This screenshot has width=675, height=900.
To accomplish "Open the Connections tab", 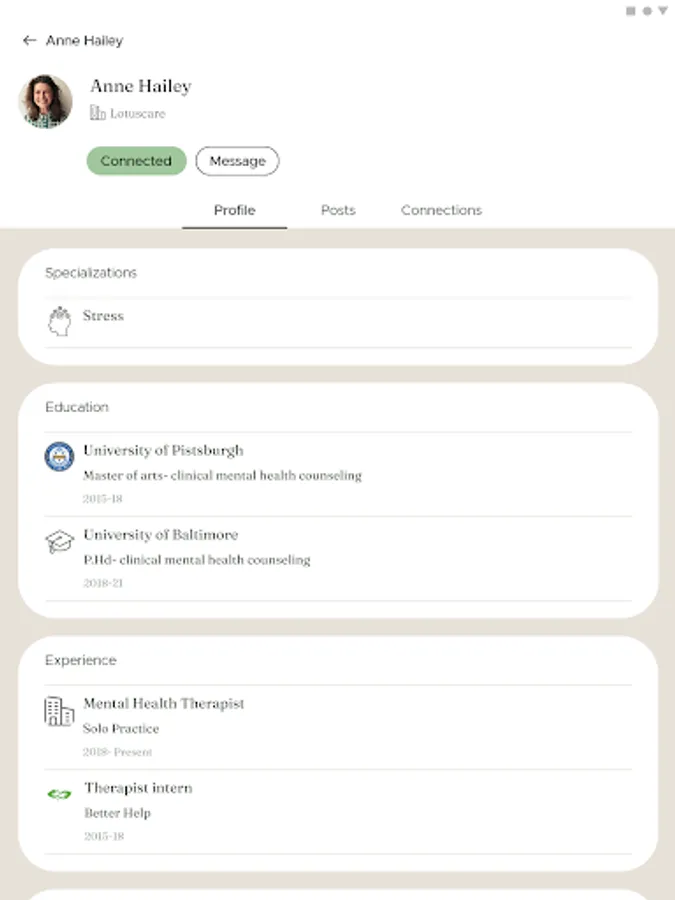I will 441,210.
